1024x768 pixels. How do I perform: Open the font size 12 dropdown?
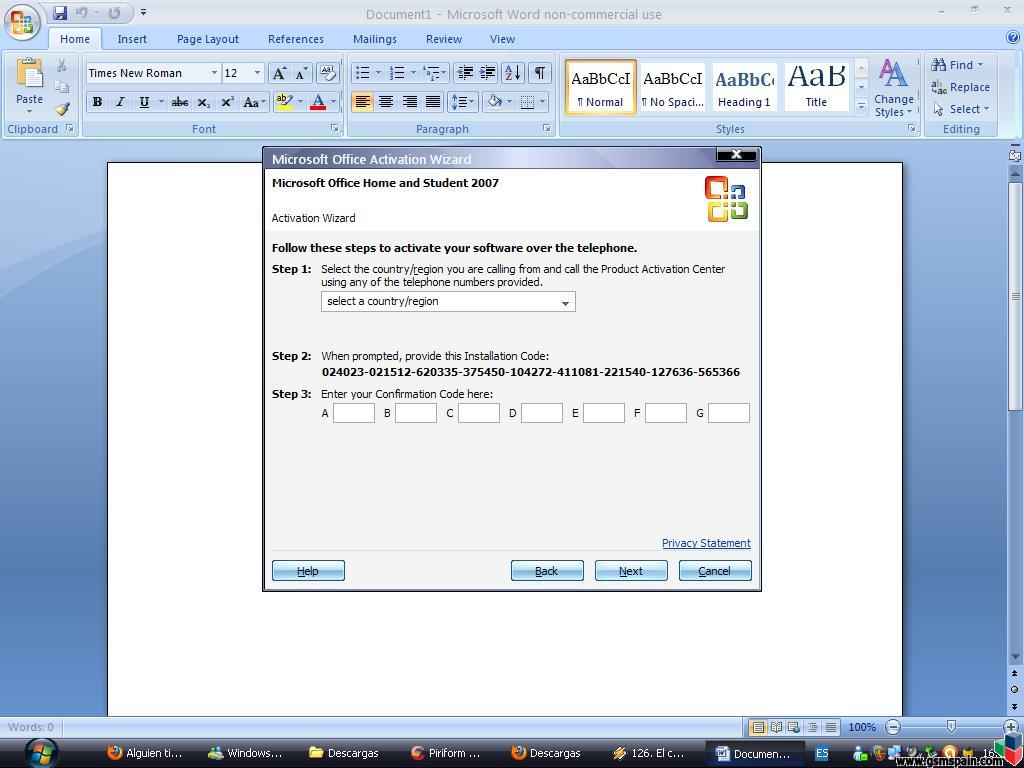tap(257, 73)
